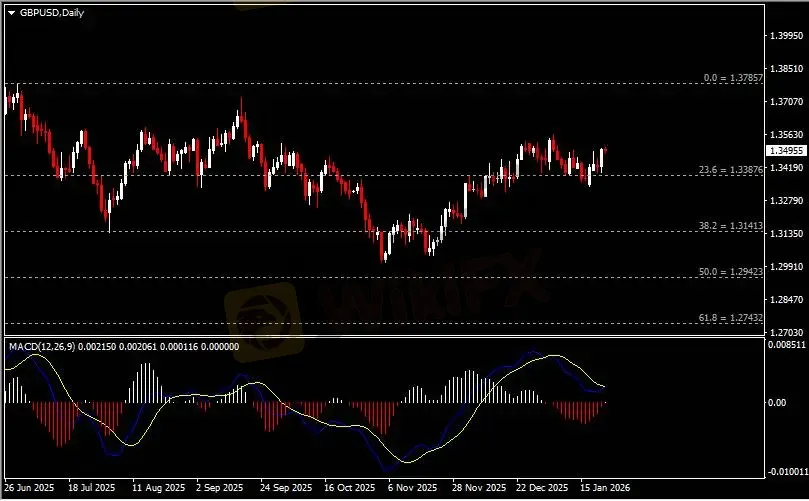Click the MACD 0.00 zero level label
The height and width of the screenshot is (501, 809).
(777, 403)
